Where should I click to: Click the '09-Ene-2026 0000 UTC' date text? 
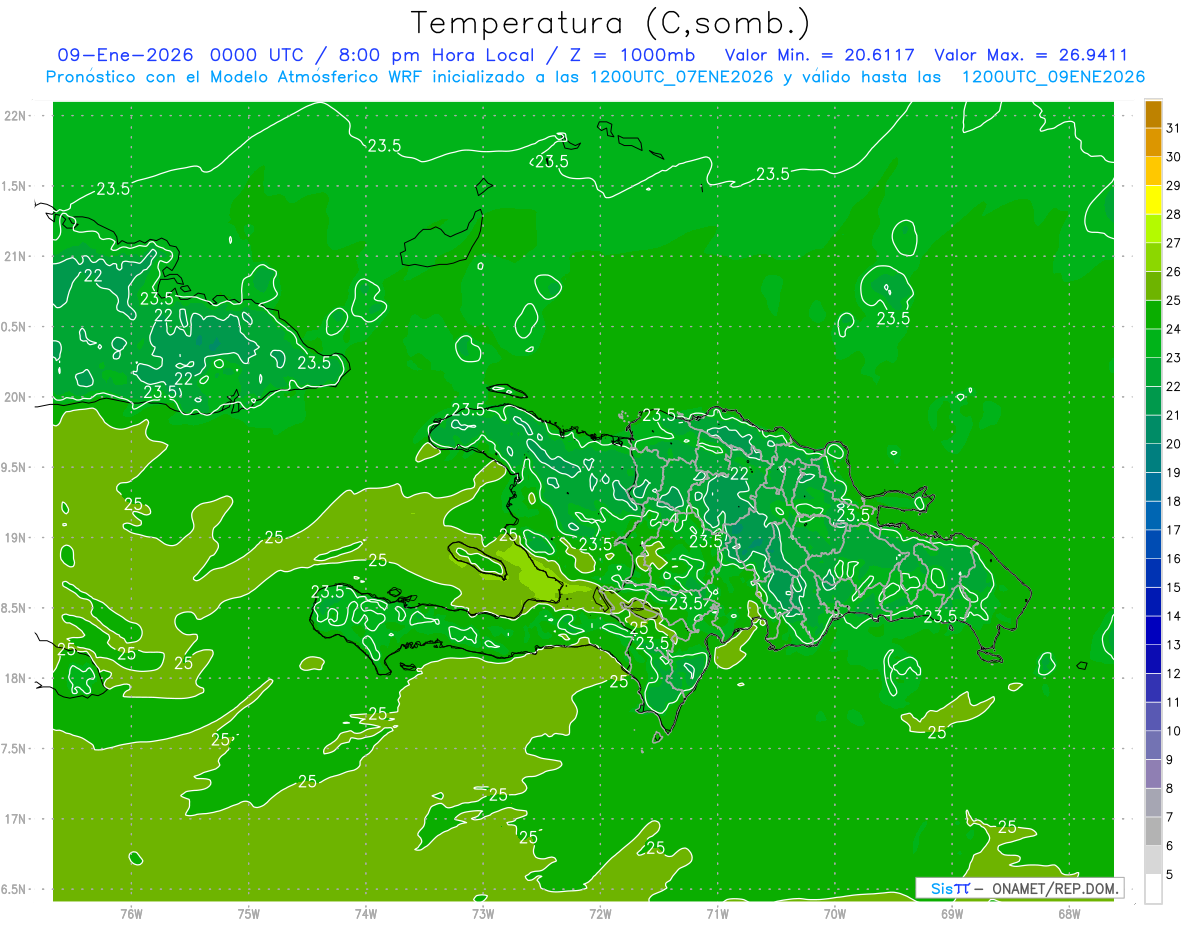[x=184, y=56]
